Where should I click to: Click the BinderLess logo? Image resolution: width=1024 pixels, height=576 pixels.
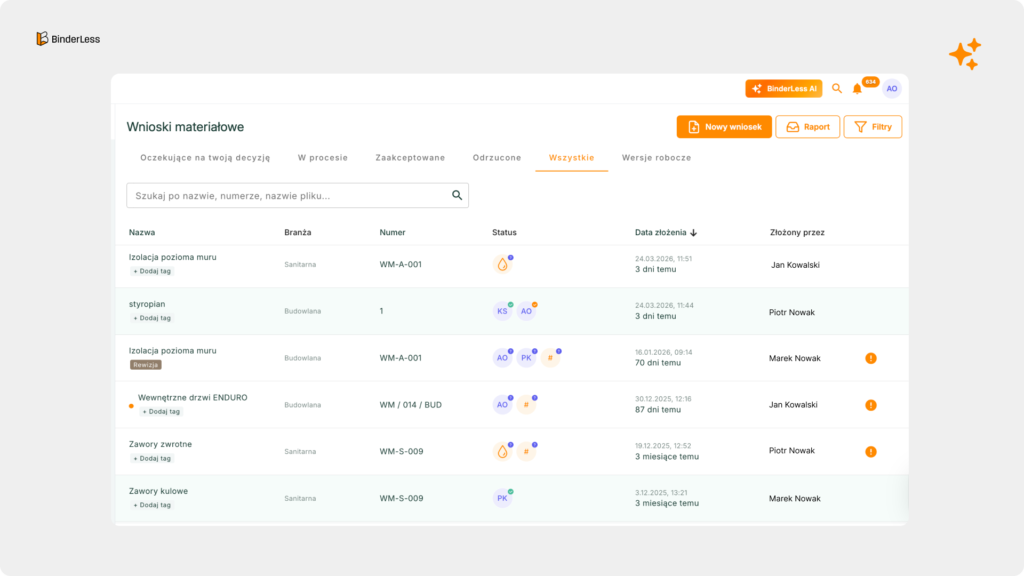[x=68, y=39]
